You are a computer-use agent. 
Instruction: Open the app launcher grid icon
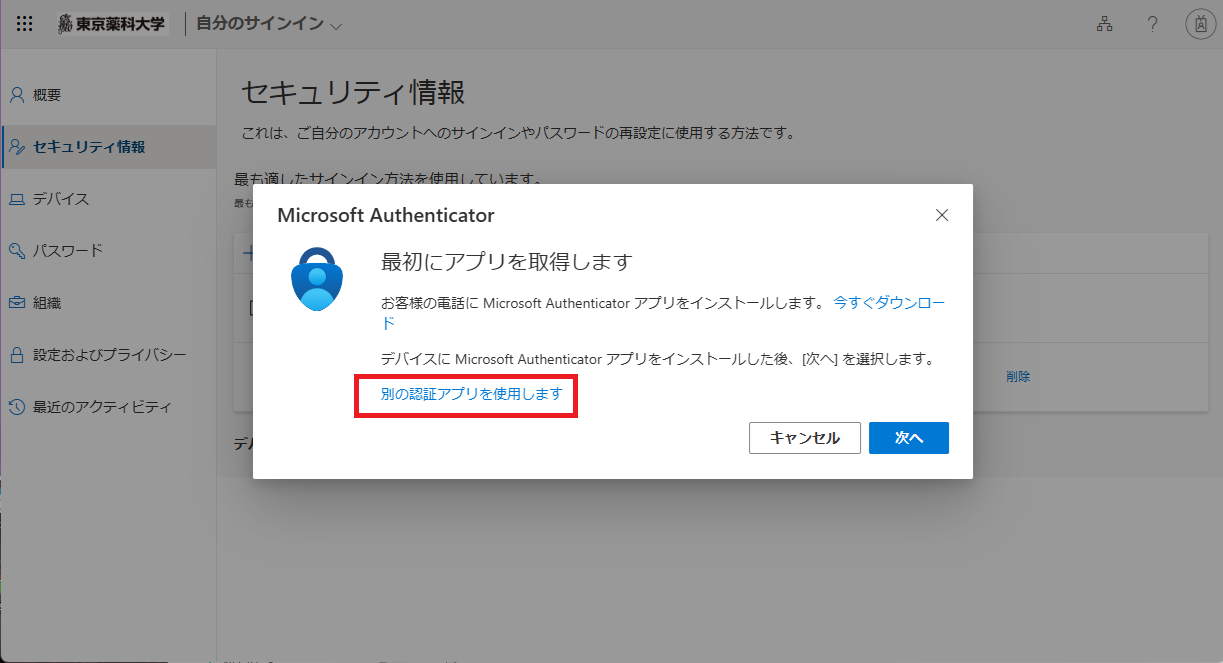tap(24, 23)
